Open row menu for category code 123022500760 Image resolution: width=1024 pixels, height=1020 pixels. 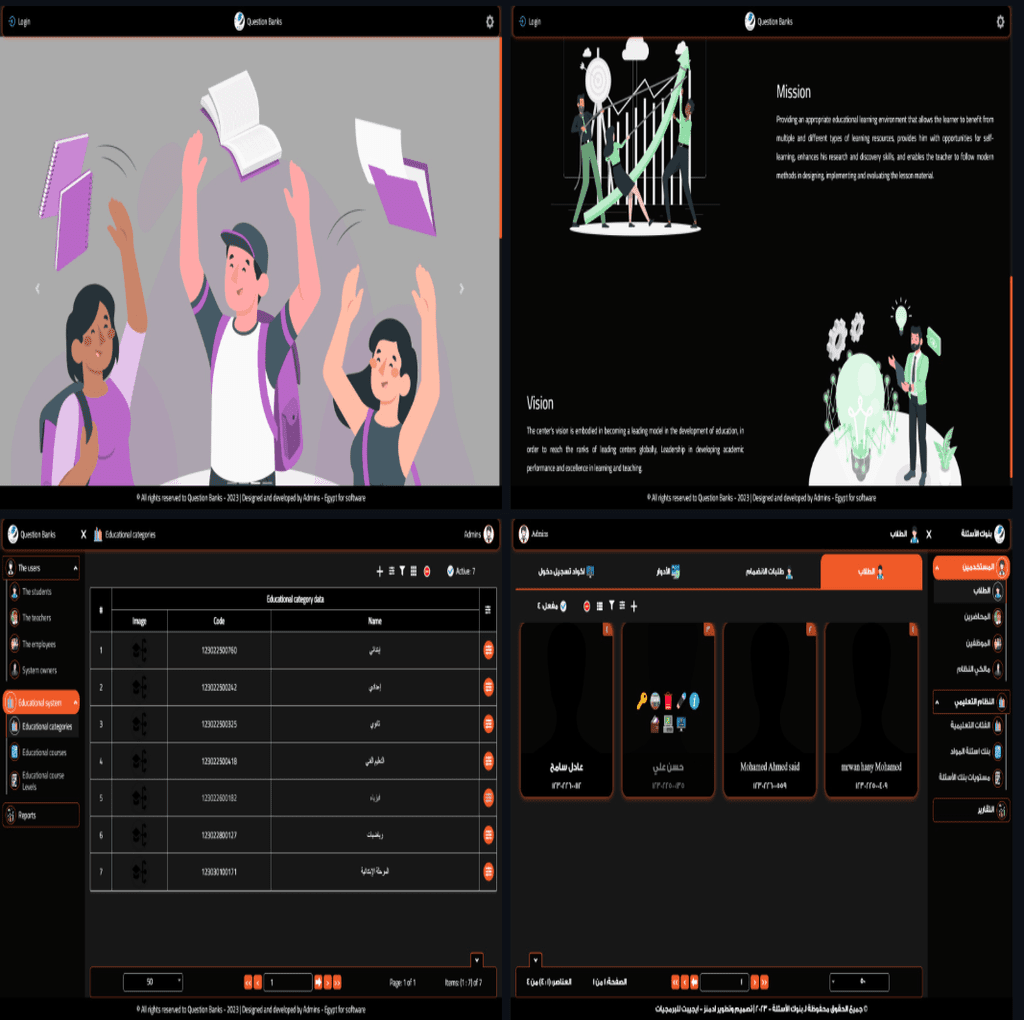[x=488, y=650]
